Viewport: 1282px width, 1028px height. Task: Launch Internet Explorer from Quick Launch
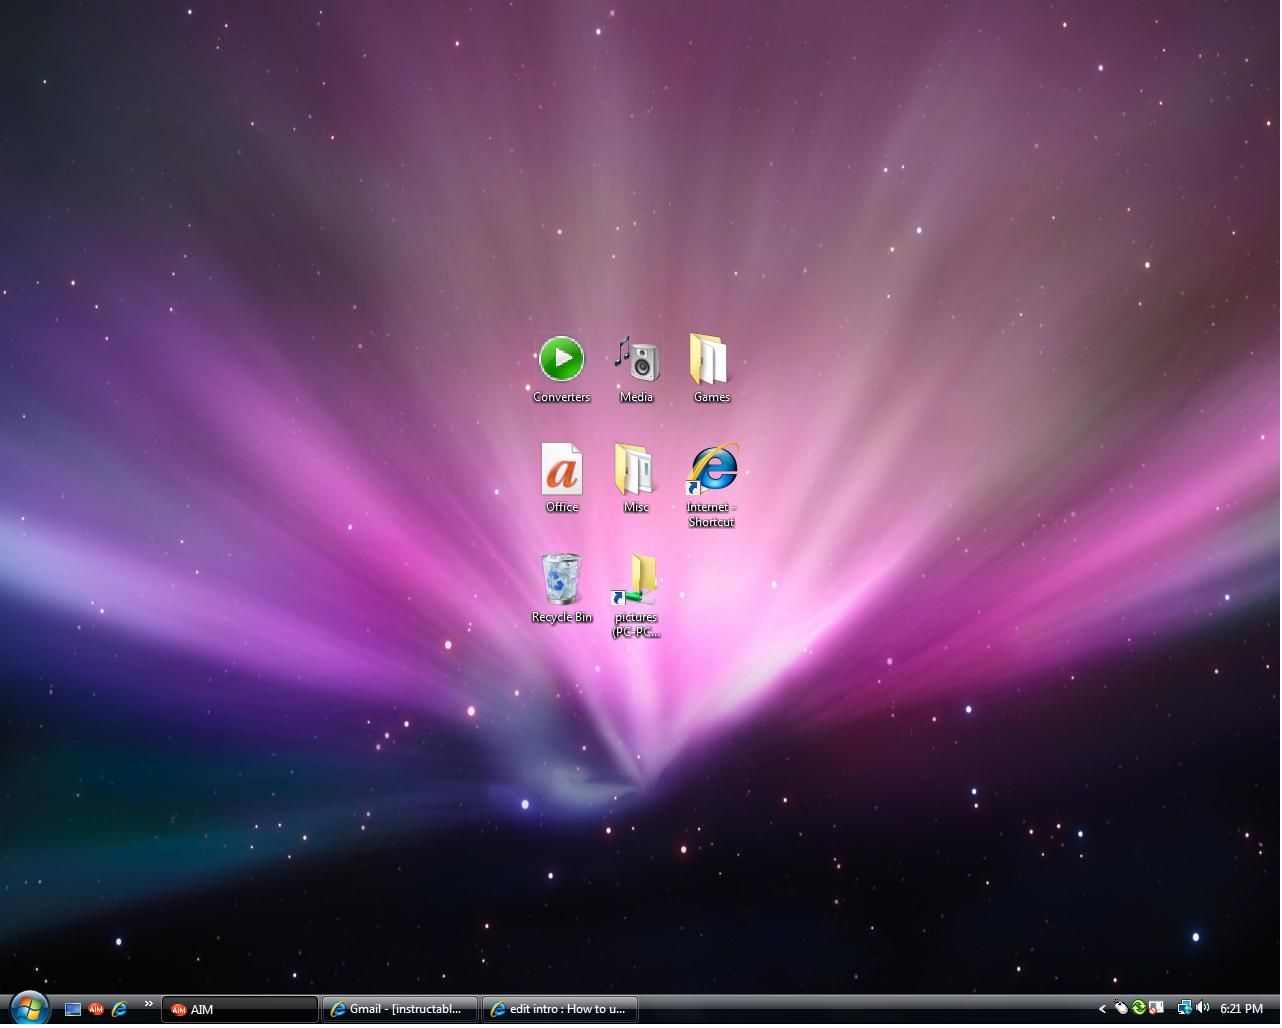click(x=119, y=1009)
